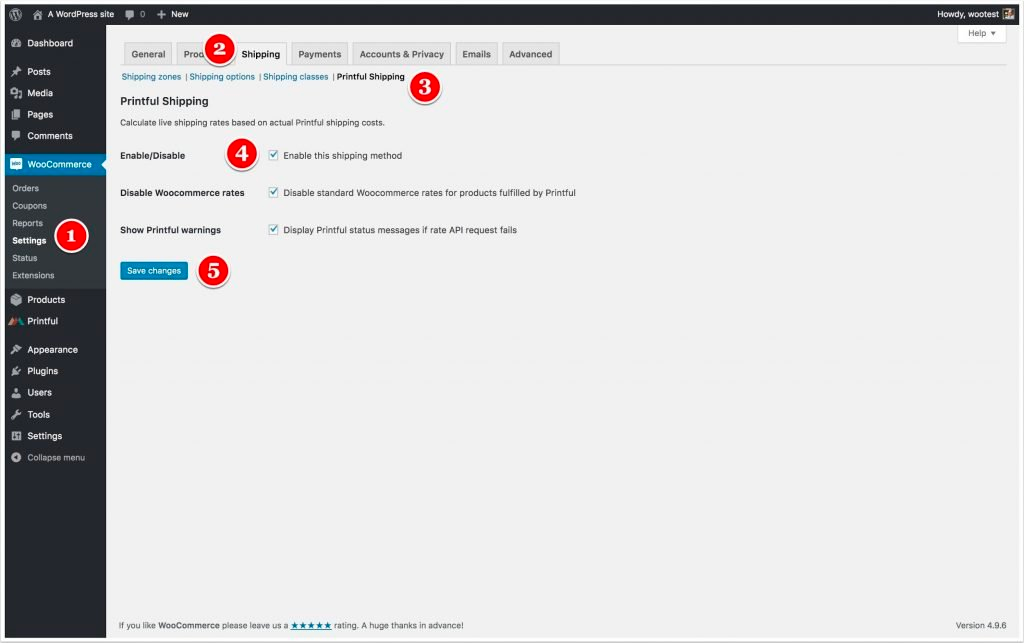Image resolution: width=1024 pixels, height=643 pixels.
Task: Open Reports under WooCommerce
Action: point(27,223)
